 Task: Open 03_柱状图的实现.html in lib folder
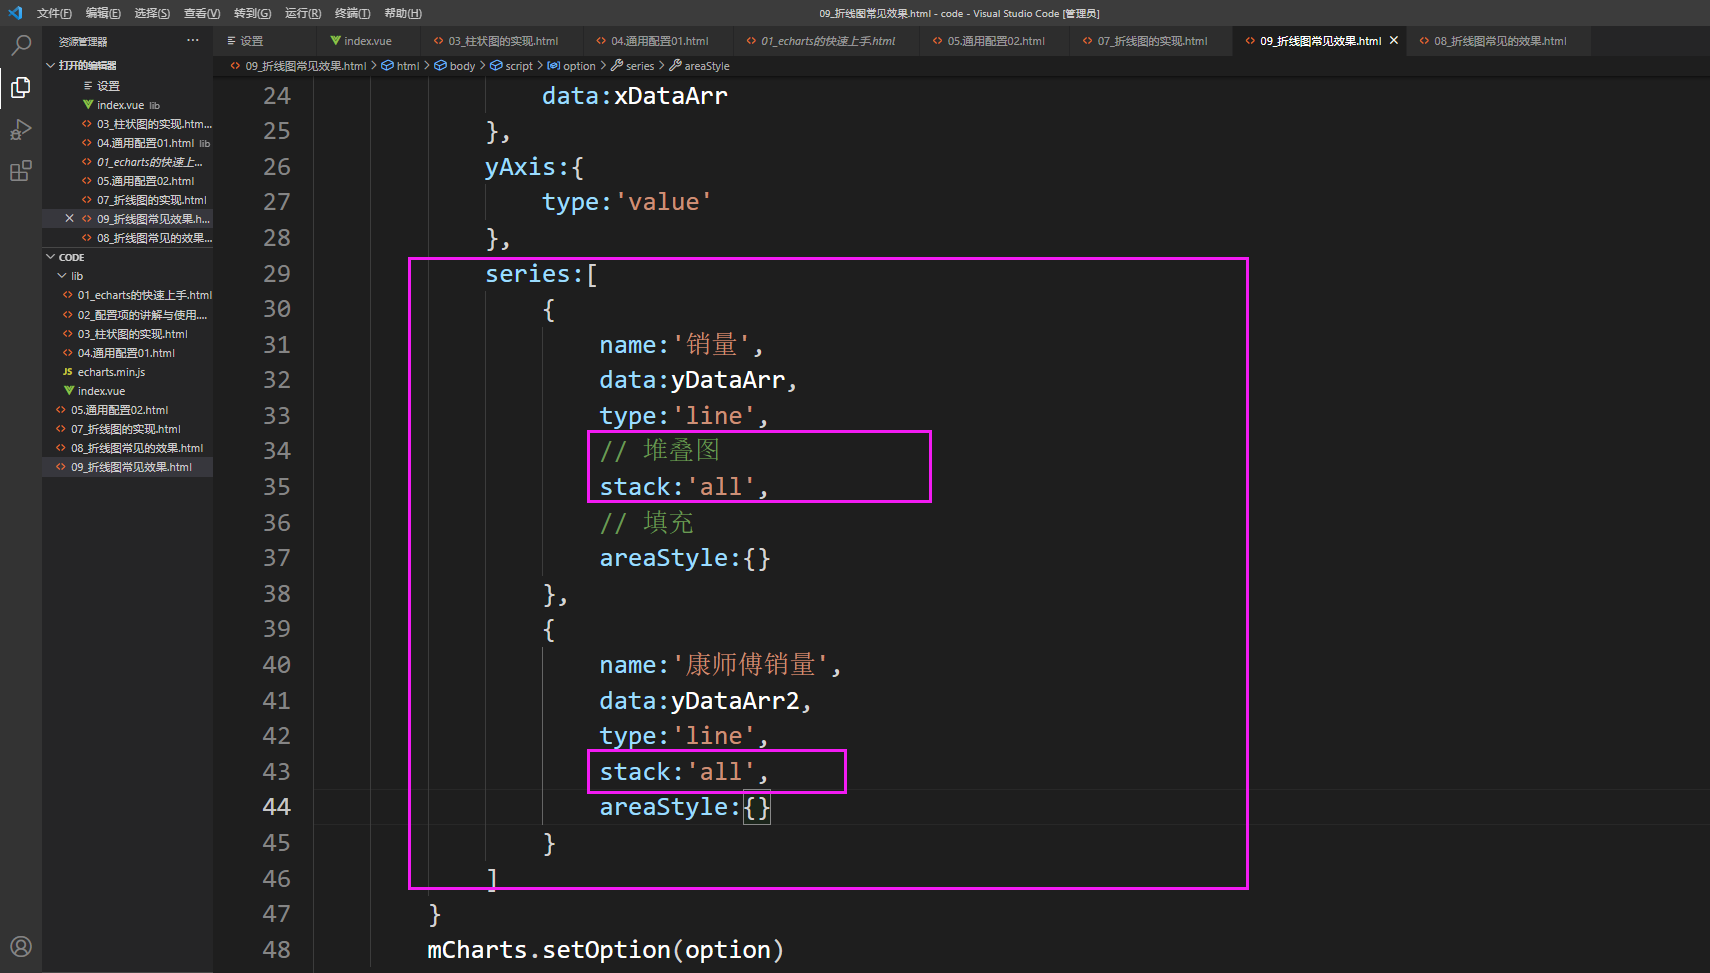[128, 334]
